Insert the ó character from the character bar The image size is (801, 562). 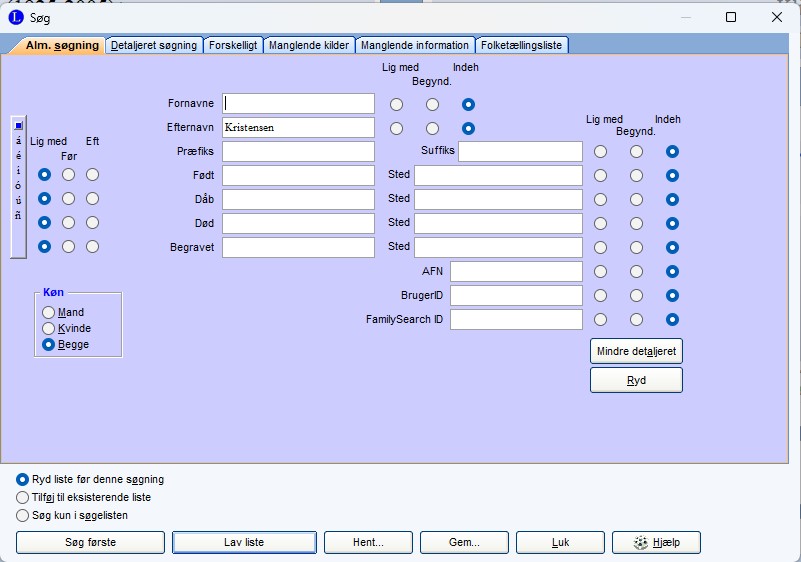click(18, 186)
